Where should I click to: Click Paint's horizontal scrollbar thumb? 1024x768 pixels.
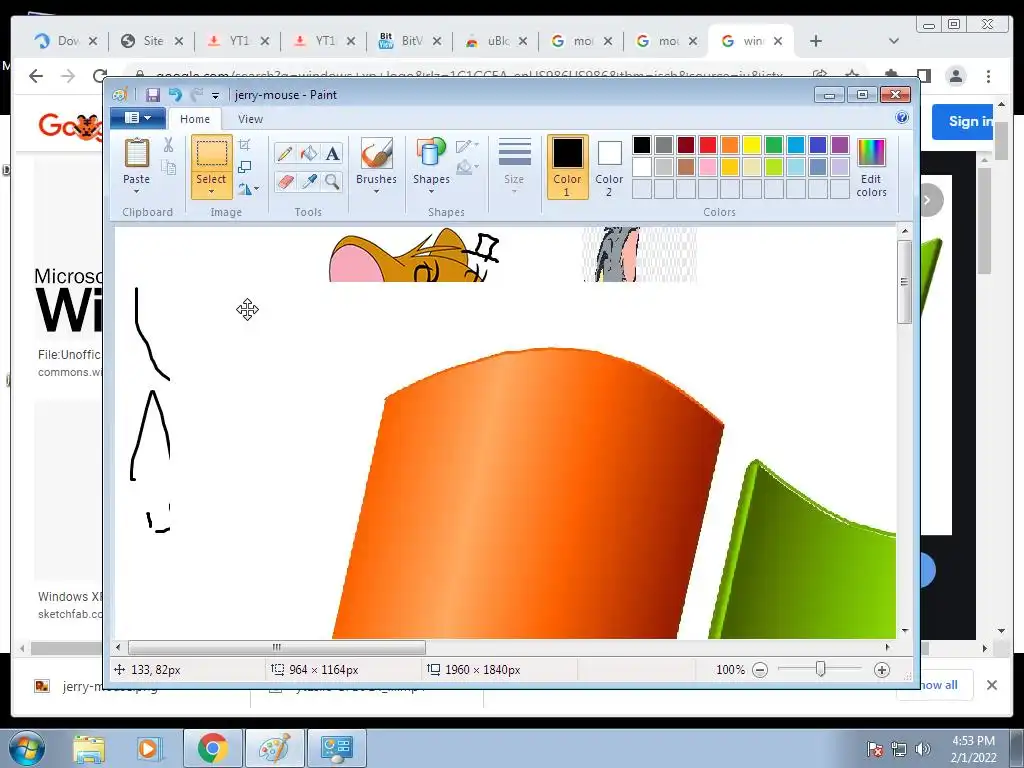(277, 647)
